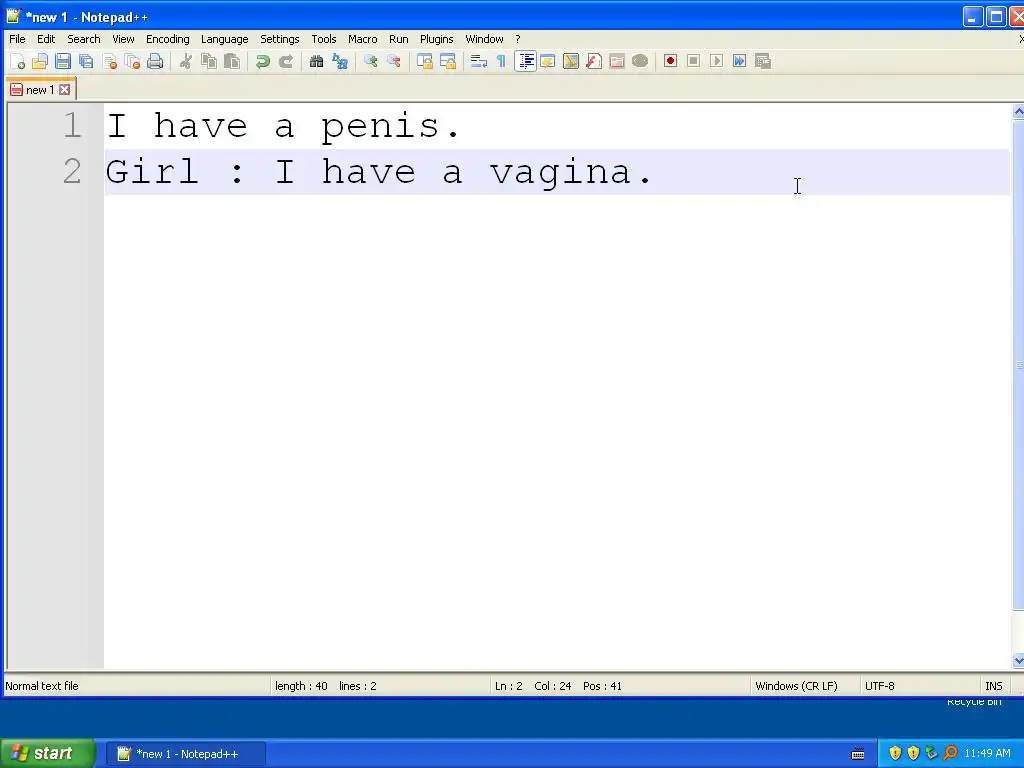
Task: Click the Save Recorded Macro icon
Action: (763, 61)
